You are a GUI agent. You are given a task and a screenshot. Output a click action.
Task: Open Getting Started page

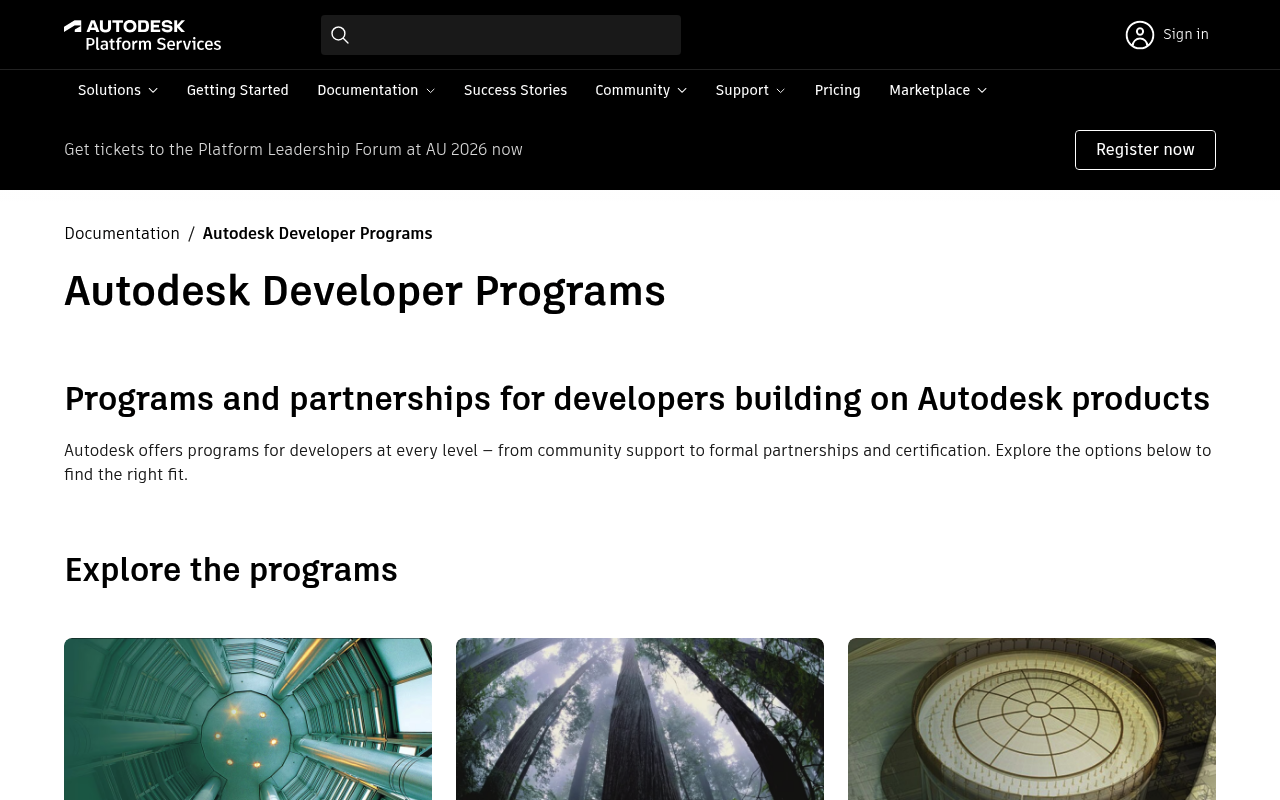point(238,90)
